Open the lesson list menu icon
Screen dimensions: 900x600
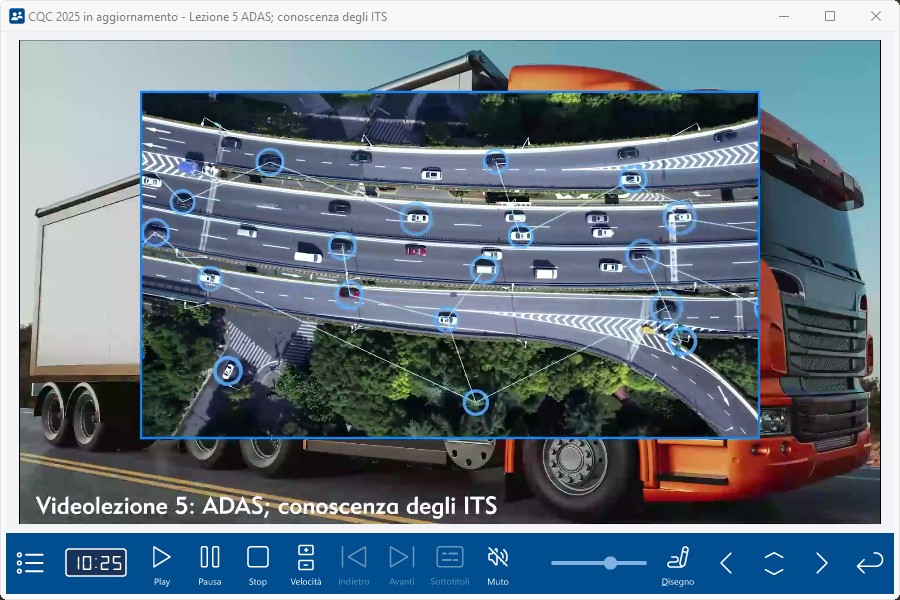30,563
